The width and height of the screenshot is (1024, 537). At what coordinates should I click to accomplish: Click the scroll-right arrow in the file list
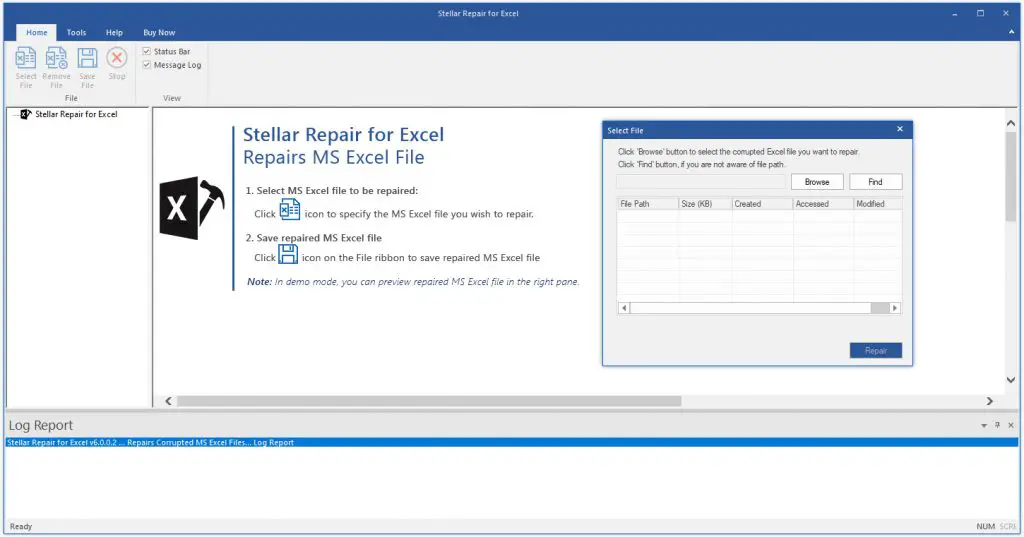pyautogui.click(x=894, y=308)
